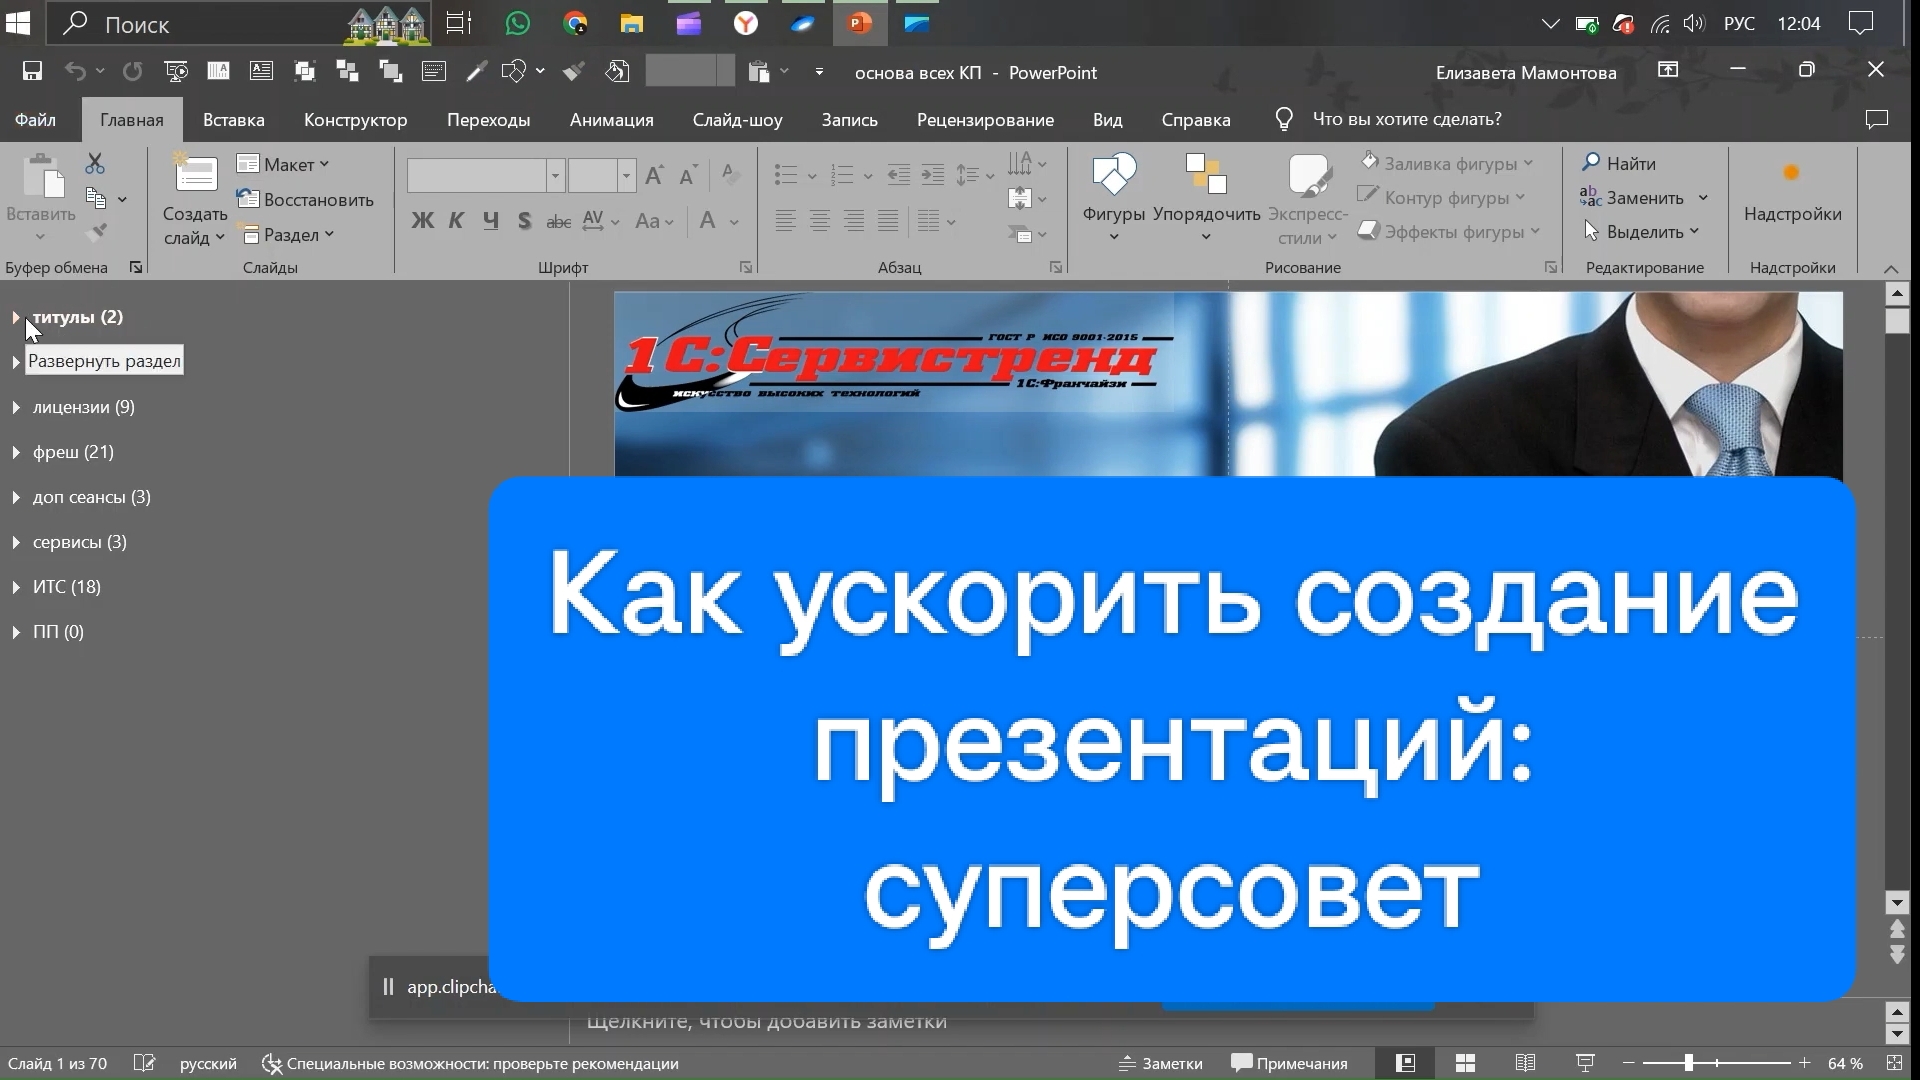Open the Макет dropdown
Screen dimensions: 1920x1080
pyautogui.click(x=285, y=164)
